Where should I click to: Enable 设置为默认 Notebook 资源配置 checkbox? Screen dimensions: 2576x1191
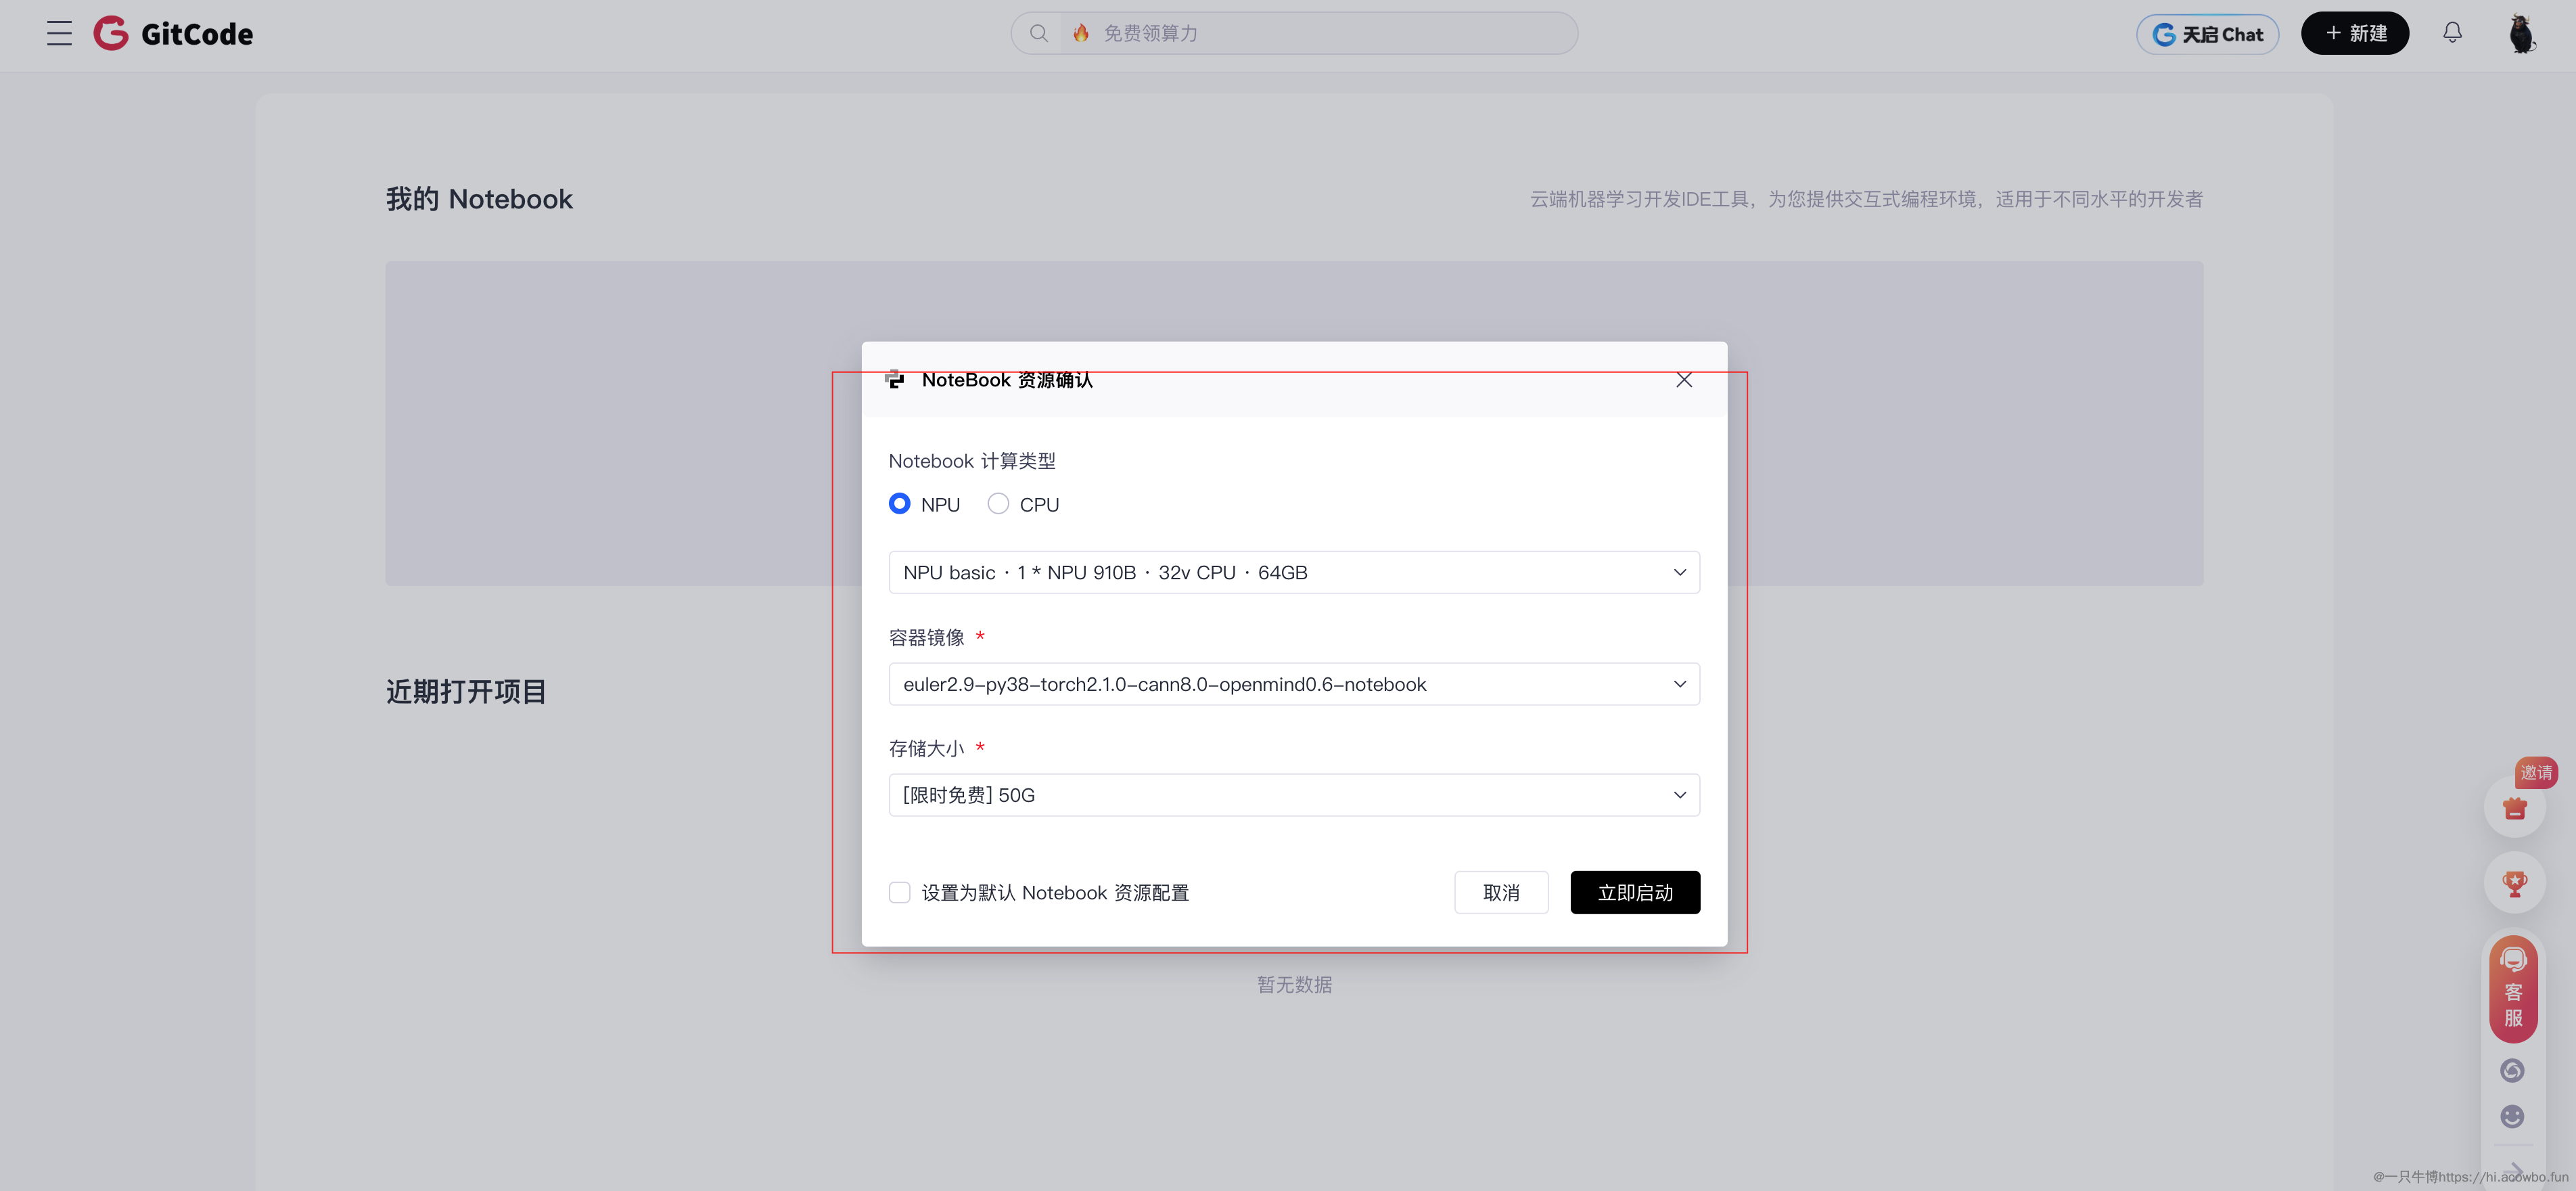[x=899, y=892]
